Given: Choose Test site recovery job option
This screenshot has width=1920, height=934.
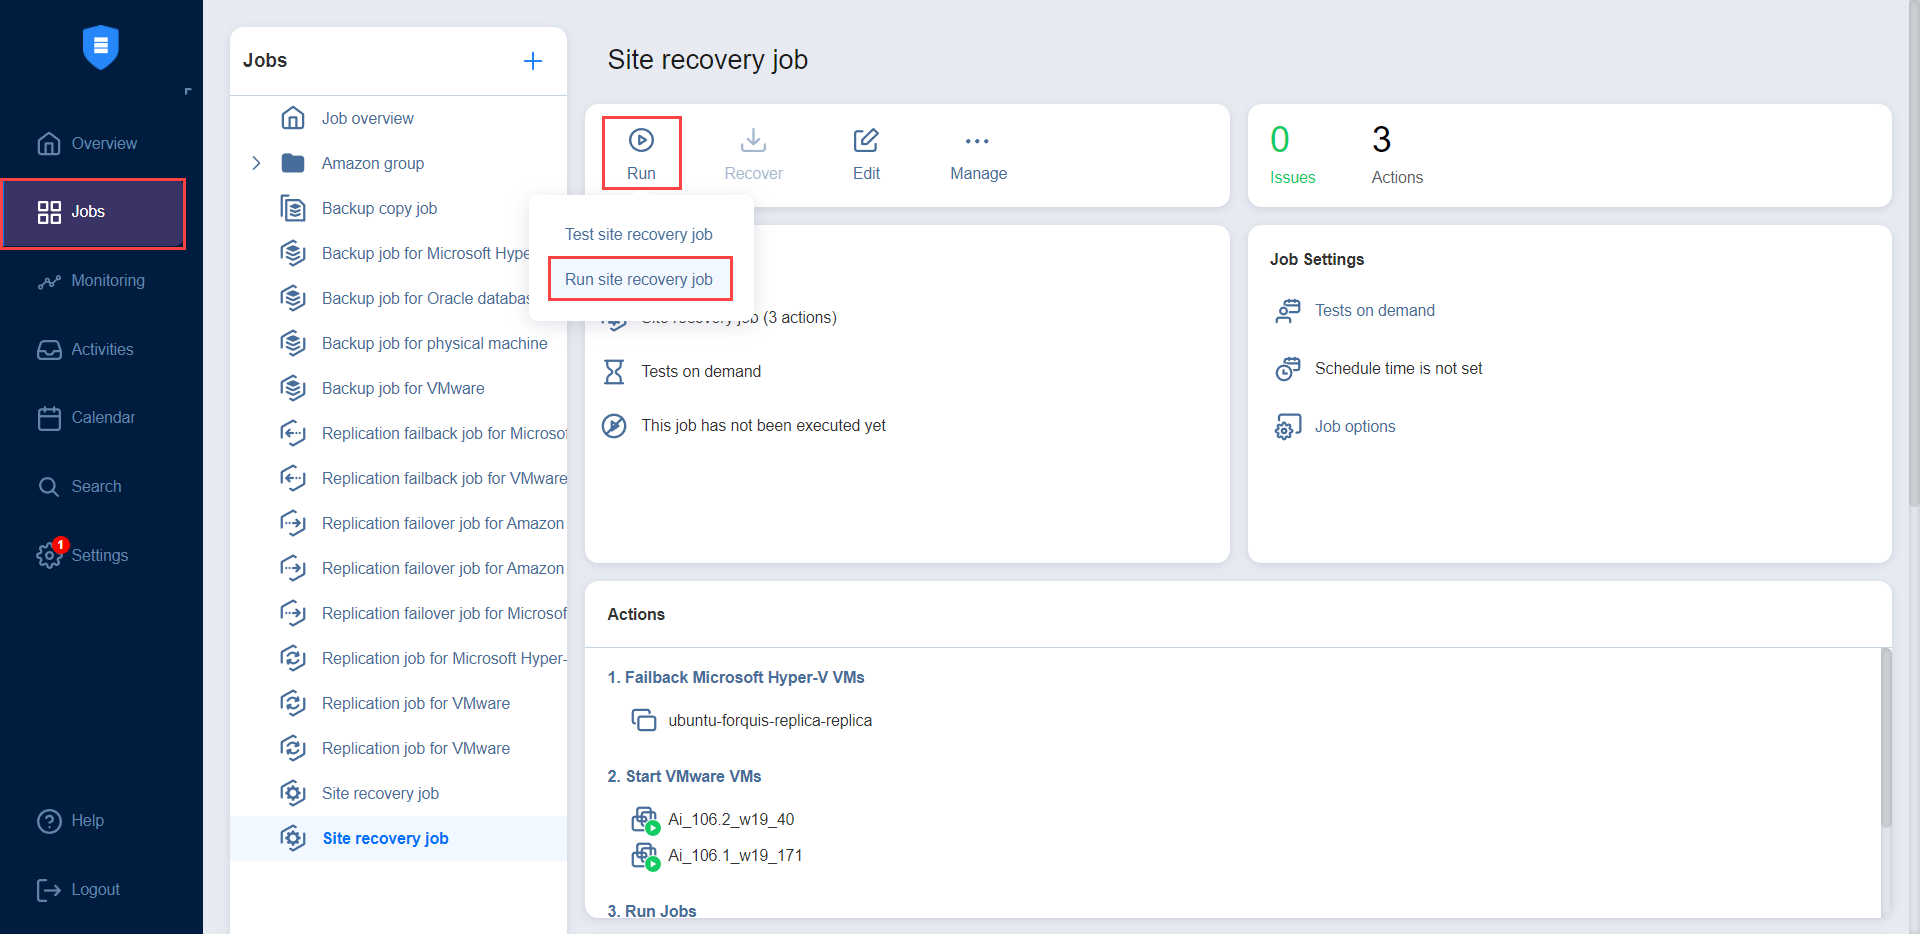Looking at the screenshot, I should coord(639,234).
